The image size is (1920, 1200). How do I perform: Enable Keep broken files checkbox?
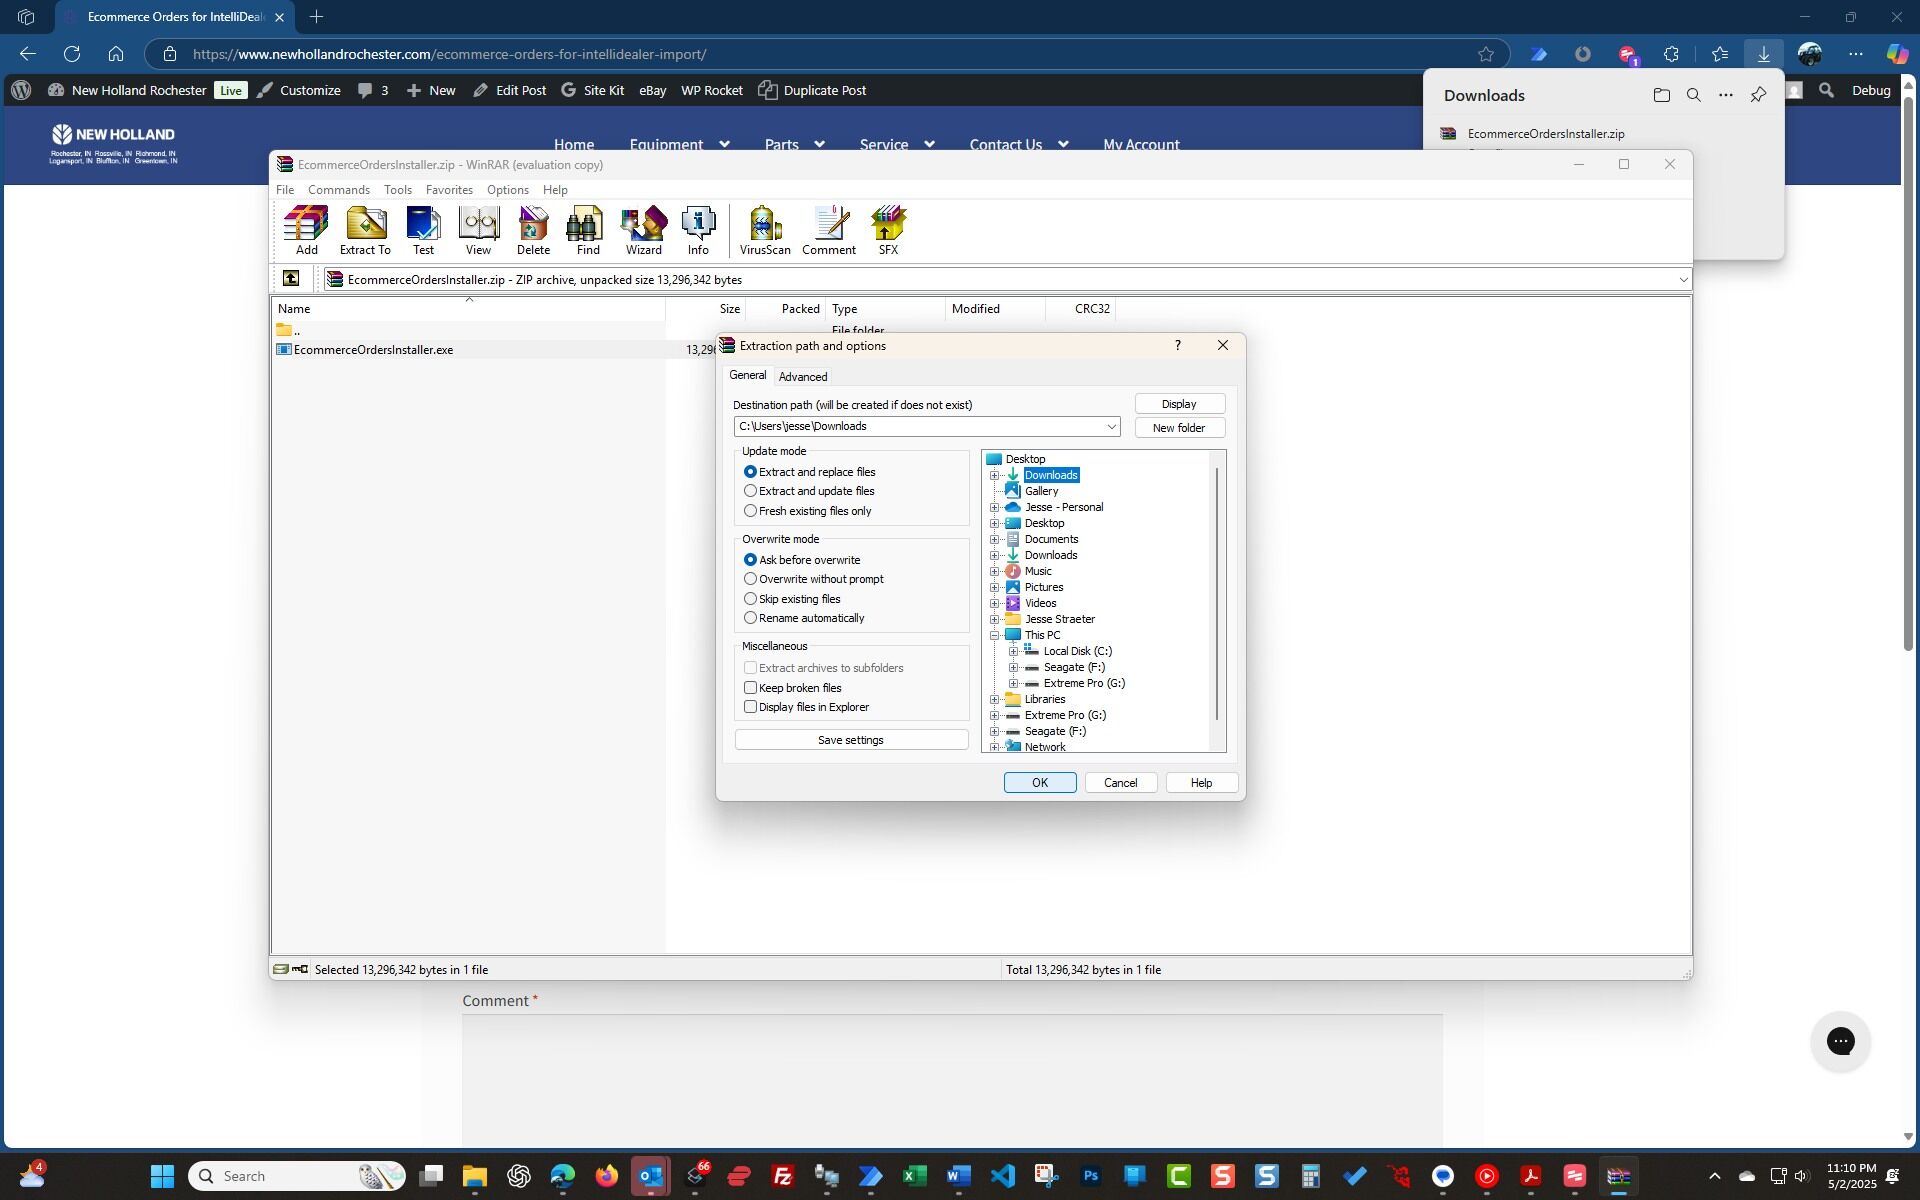[750, 688]
